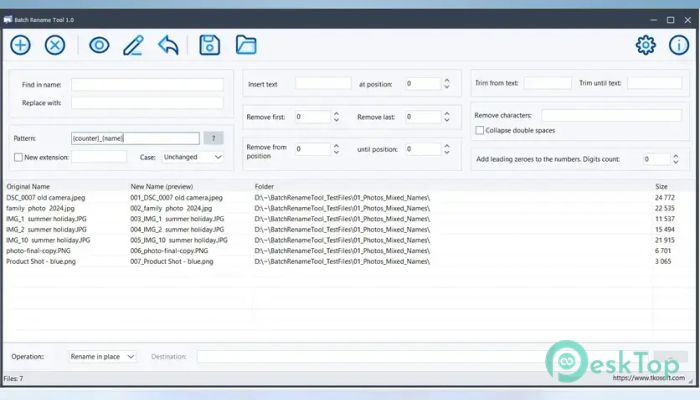Click size value 3 065
700x400 pixels.
pyautogui.click(x=663, y=262)
